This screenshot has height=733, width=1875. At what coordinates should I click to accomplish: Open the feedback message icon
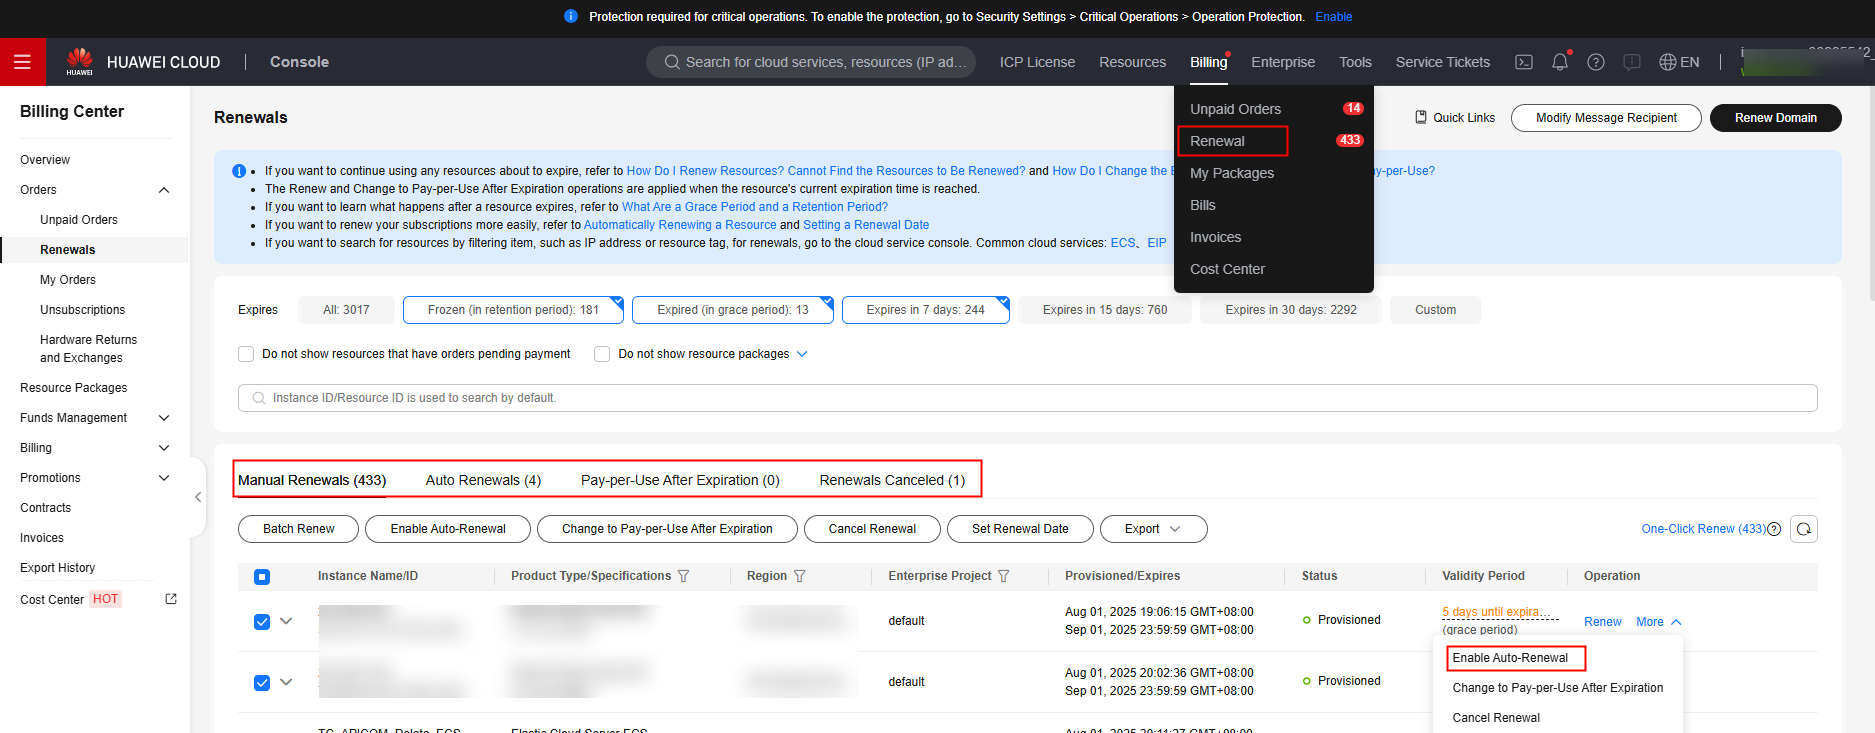tap(1632, 62)
